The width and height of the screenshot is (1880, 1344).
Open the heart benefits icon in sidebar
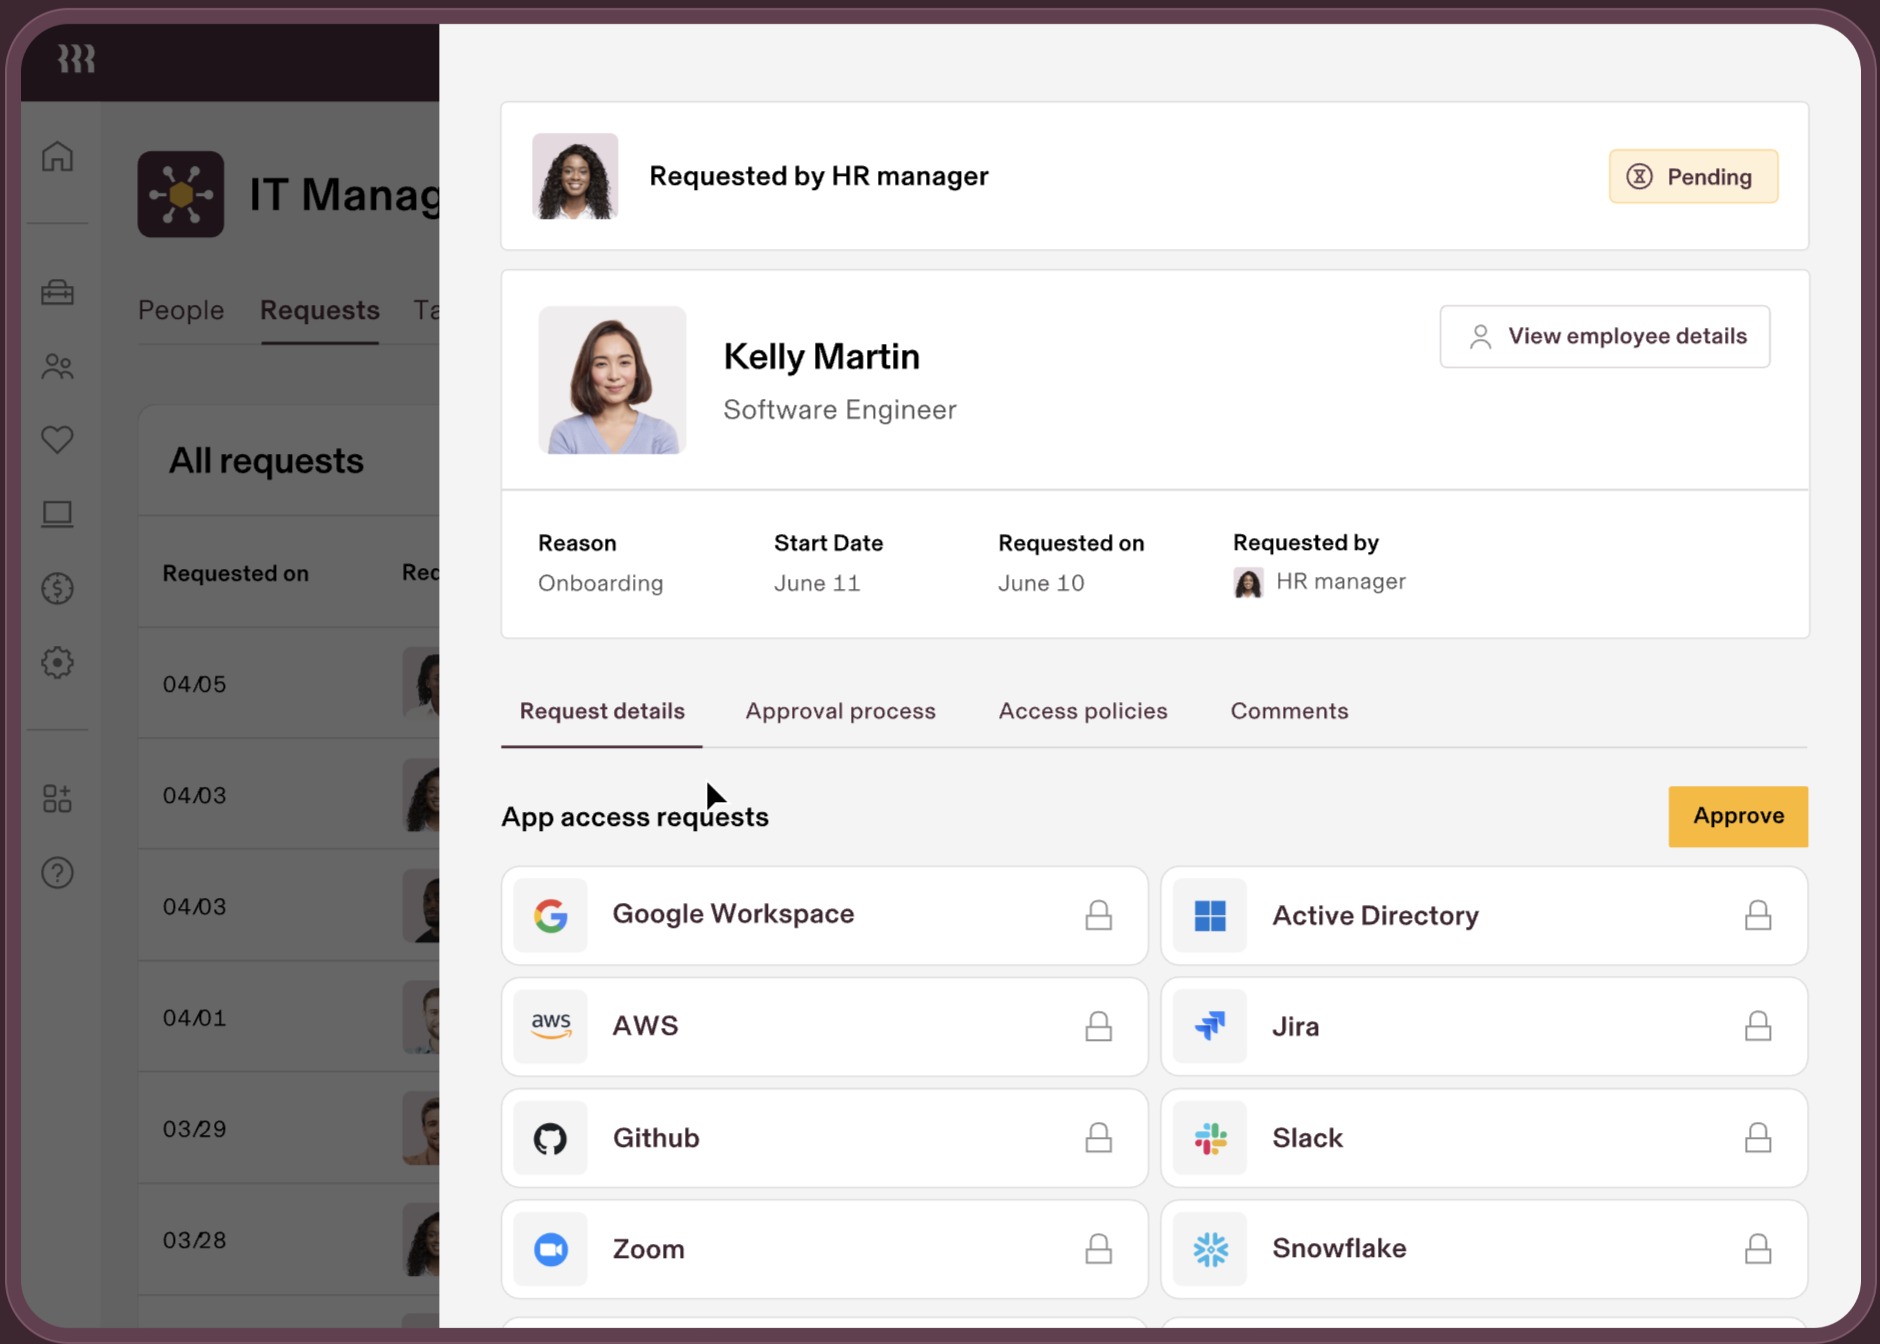[x=57, y=439]
